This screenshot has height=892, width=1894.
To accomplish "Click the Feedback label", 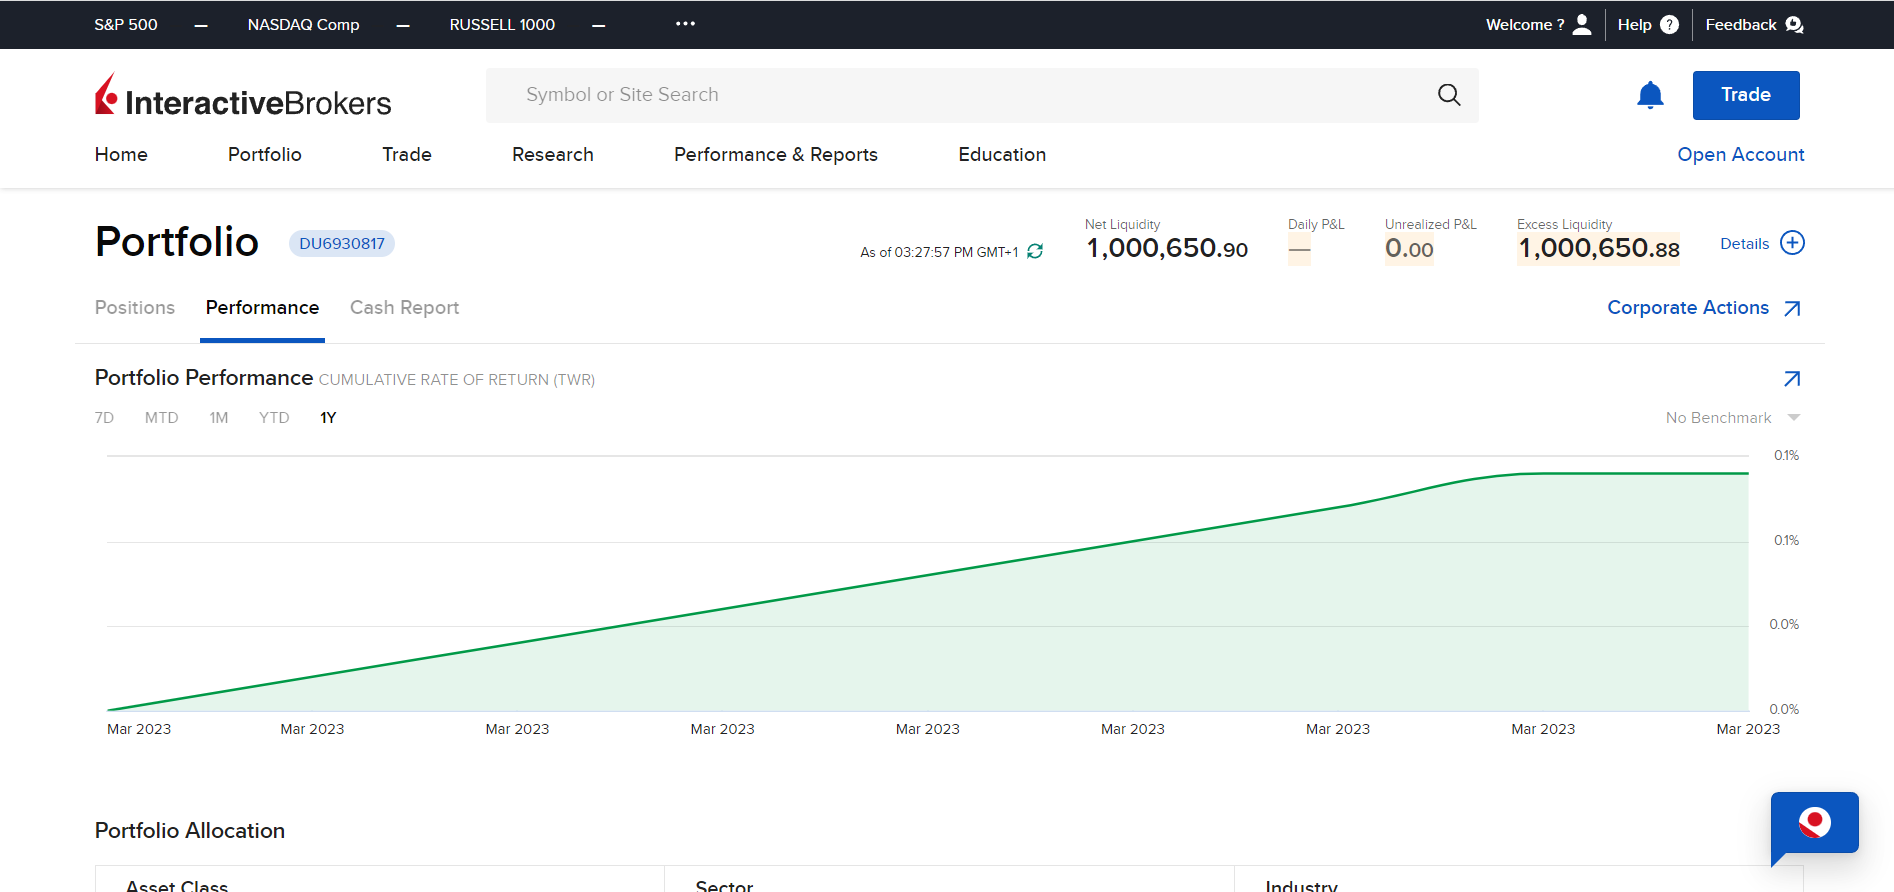I will click(x=1741, y=24).
